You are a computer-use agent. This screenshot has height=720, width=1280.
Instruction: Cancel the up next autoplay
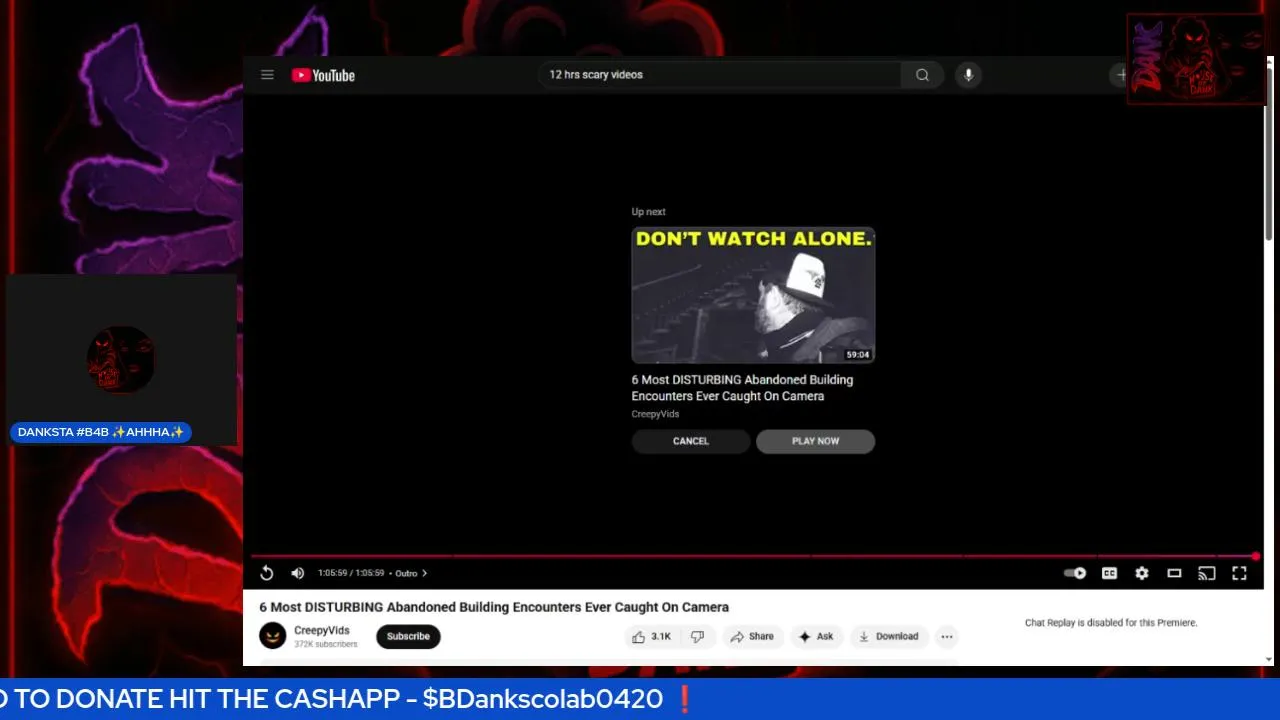pos(691,441)
